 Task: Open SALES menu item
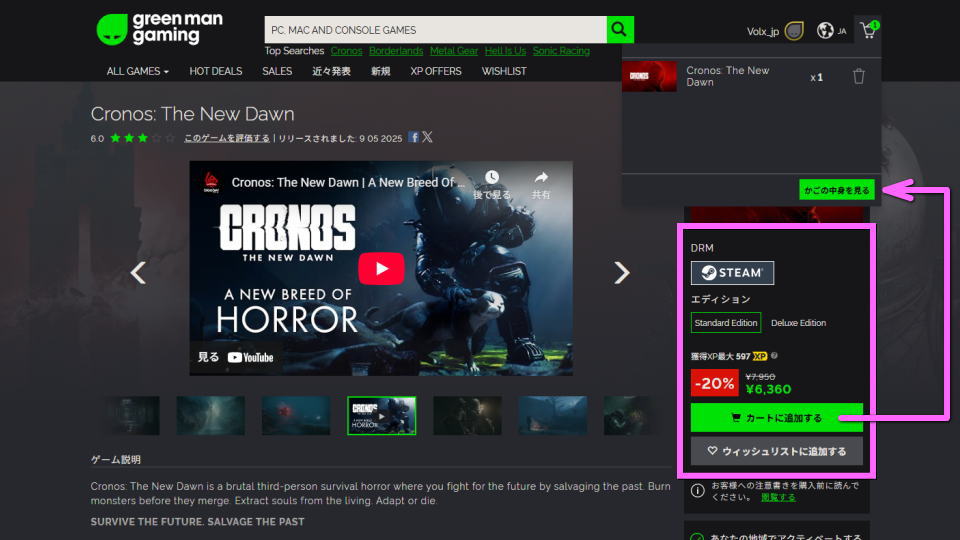(277, 72)
